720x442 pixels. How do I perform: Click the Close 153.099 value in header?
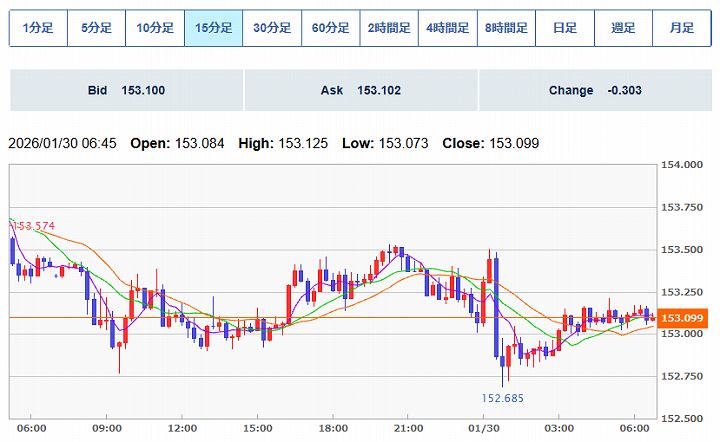coord(514,144)
